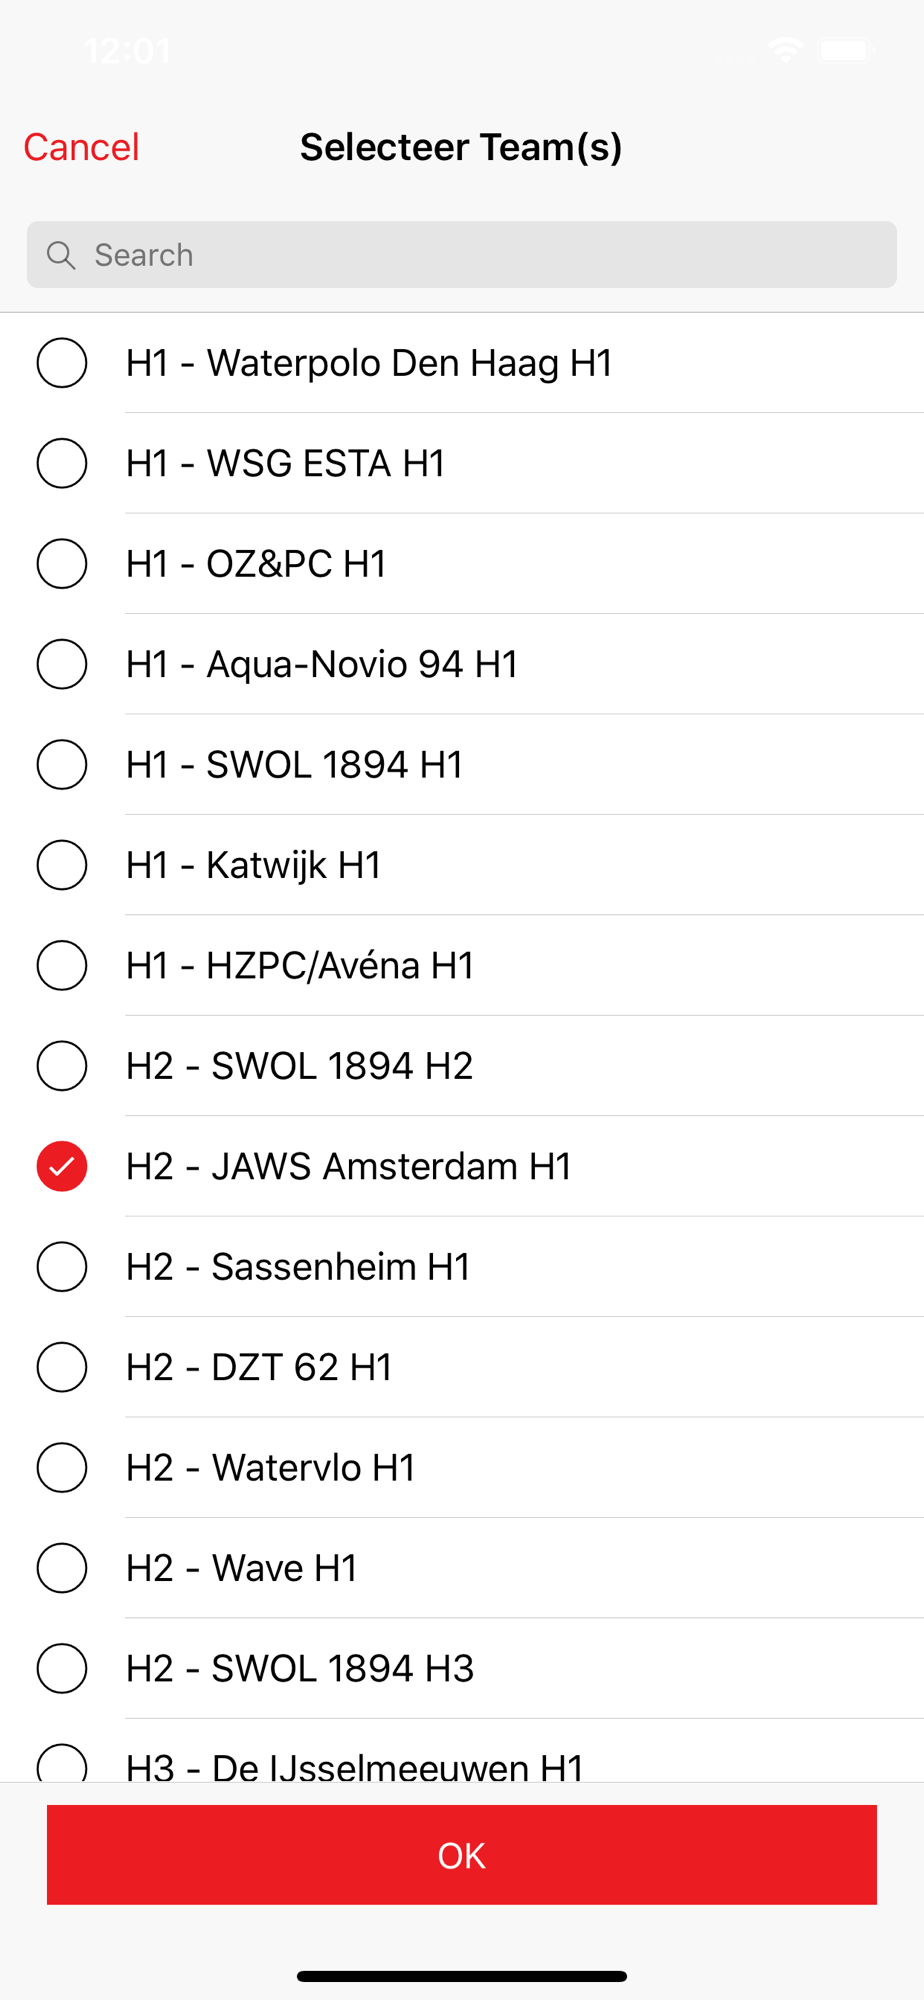Viewport: 924px width, 2000px height.
Task: Confirm selection with the red OK button
Action: point(462,1855)
